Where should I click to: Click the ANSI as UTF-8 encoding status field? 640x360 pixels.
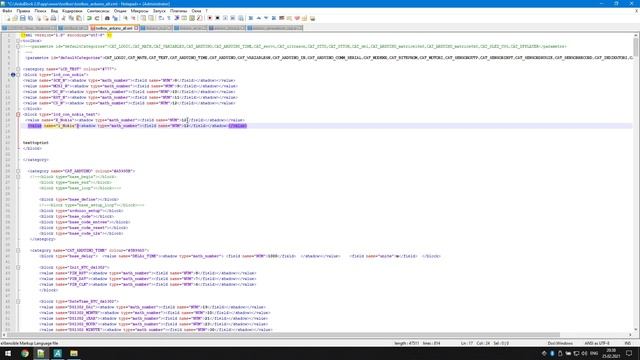[597, 343]
